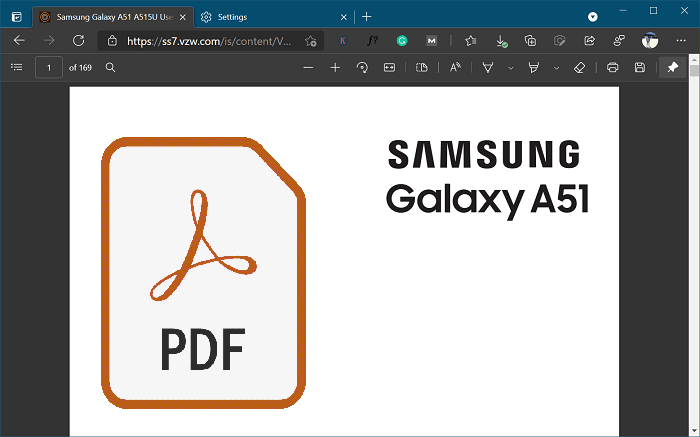Open the feedback toolbar icon

(x=619, y=41)
